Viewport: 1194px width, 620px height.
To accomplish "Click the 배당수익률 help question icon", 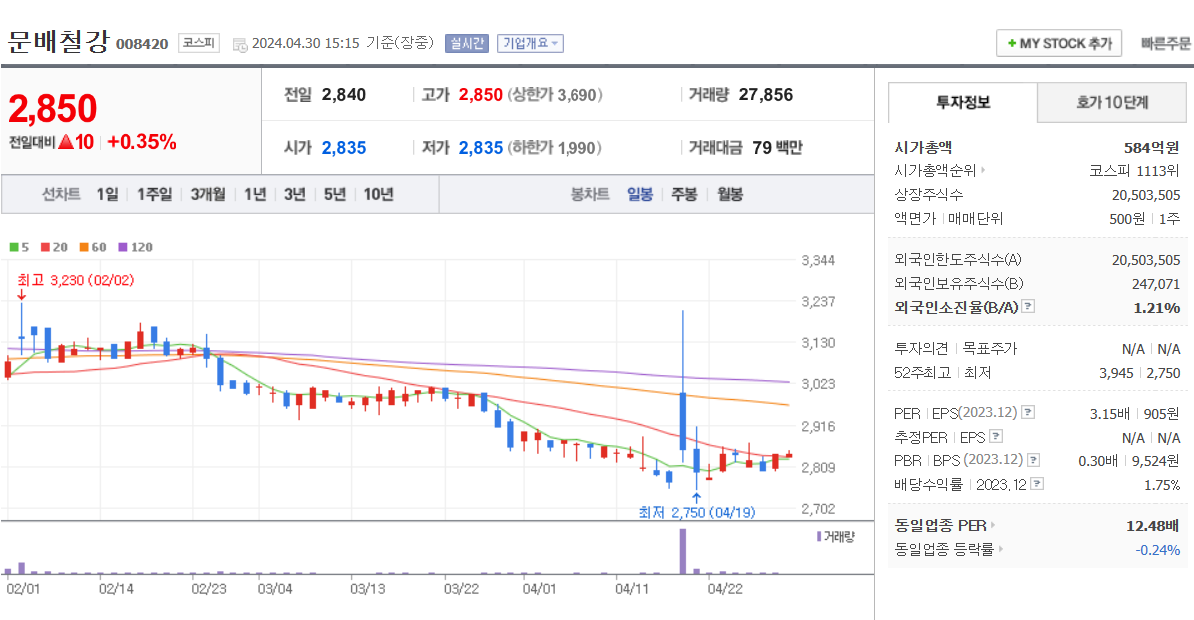I will (1036, 484).
